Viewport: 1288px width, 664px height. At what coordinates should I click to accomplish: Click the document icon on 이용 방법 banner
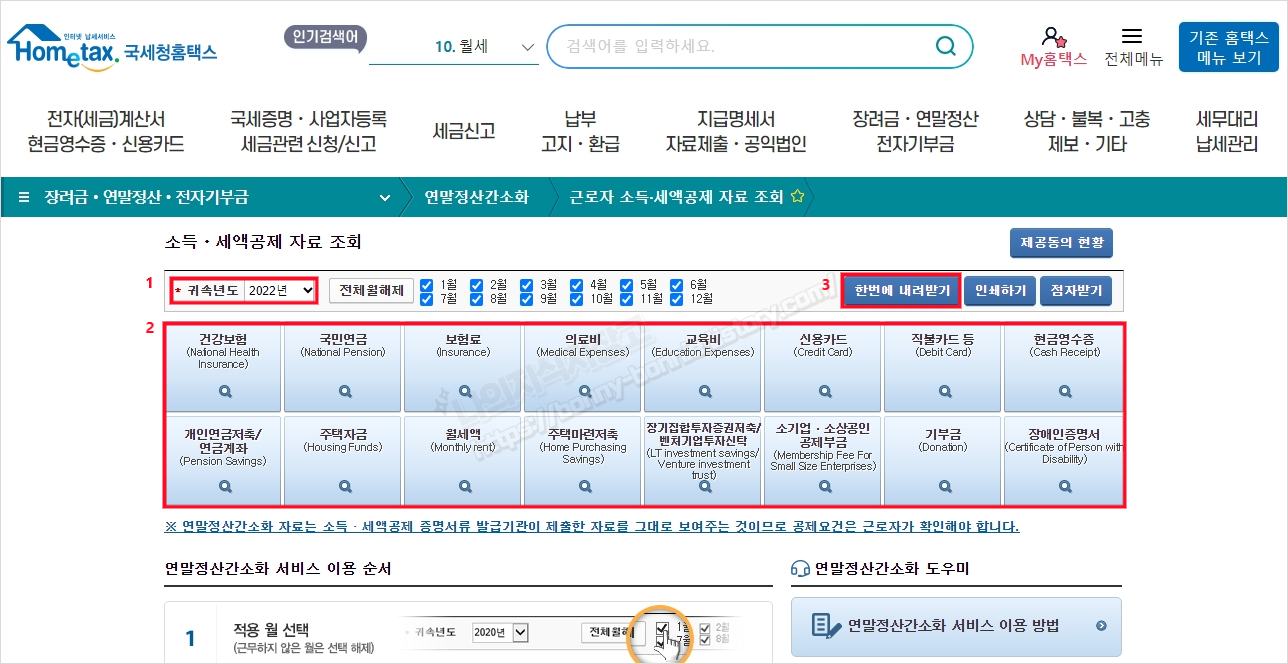coord(825,626)
